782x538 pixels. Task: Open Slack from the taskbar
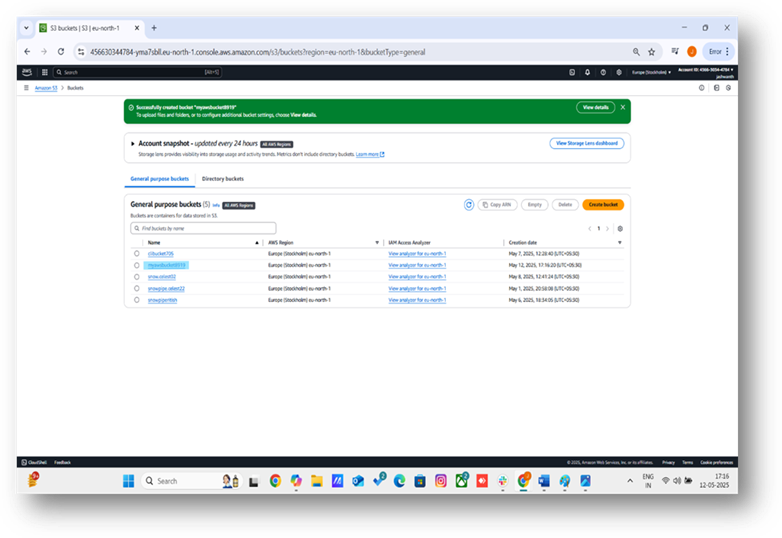click(x=503, y=481)
